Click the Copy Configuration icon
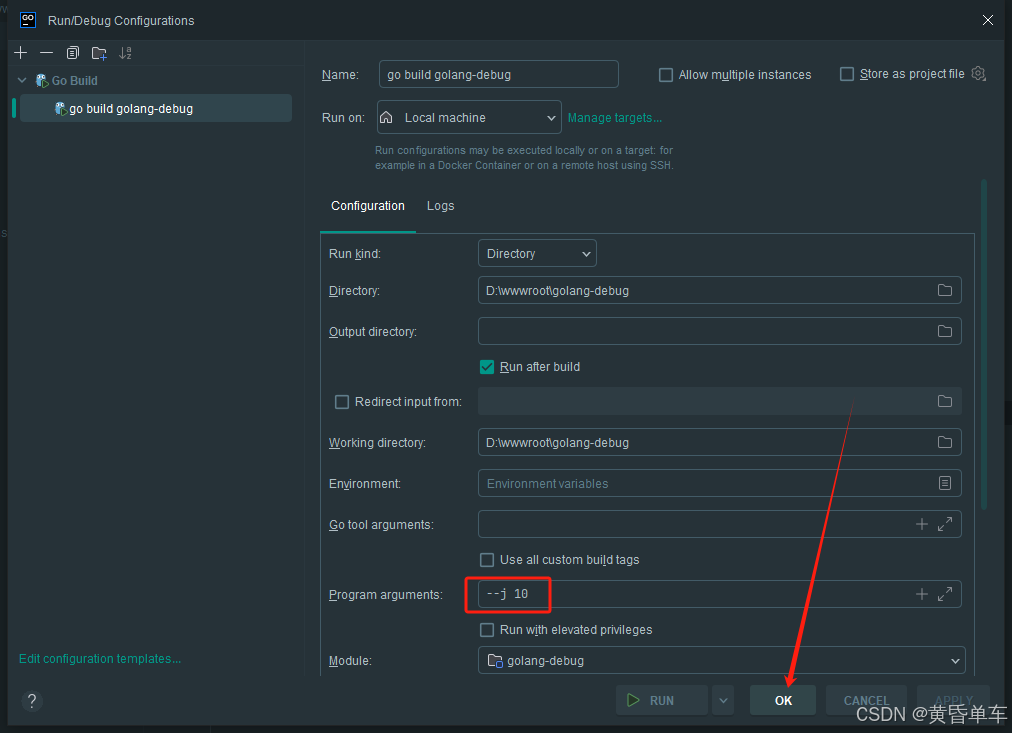The image size is (1012, 733). click(x=72, y=53)
